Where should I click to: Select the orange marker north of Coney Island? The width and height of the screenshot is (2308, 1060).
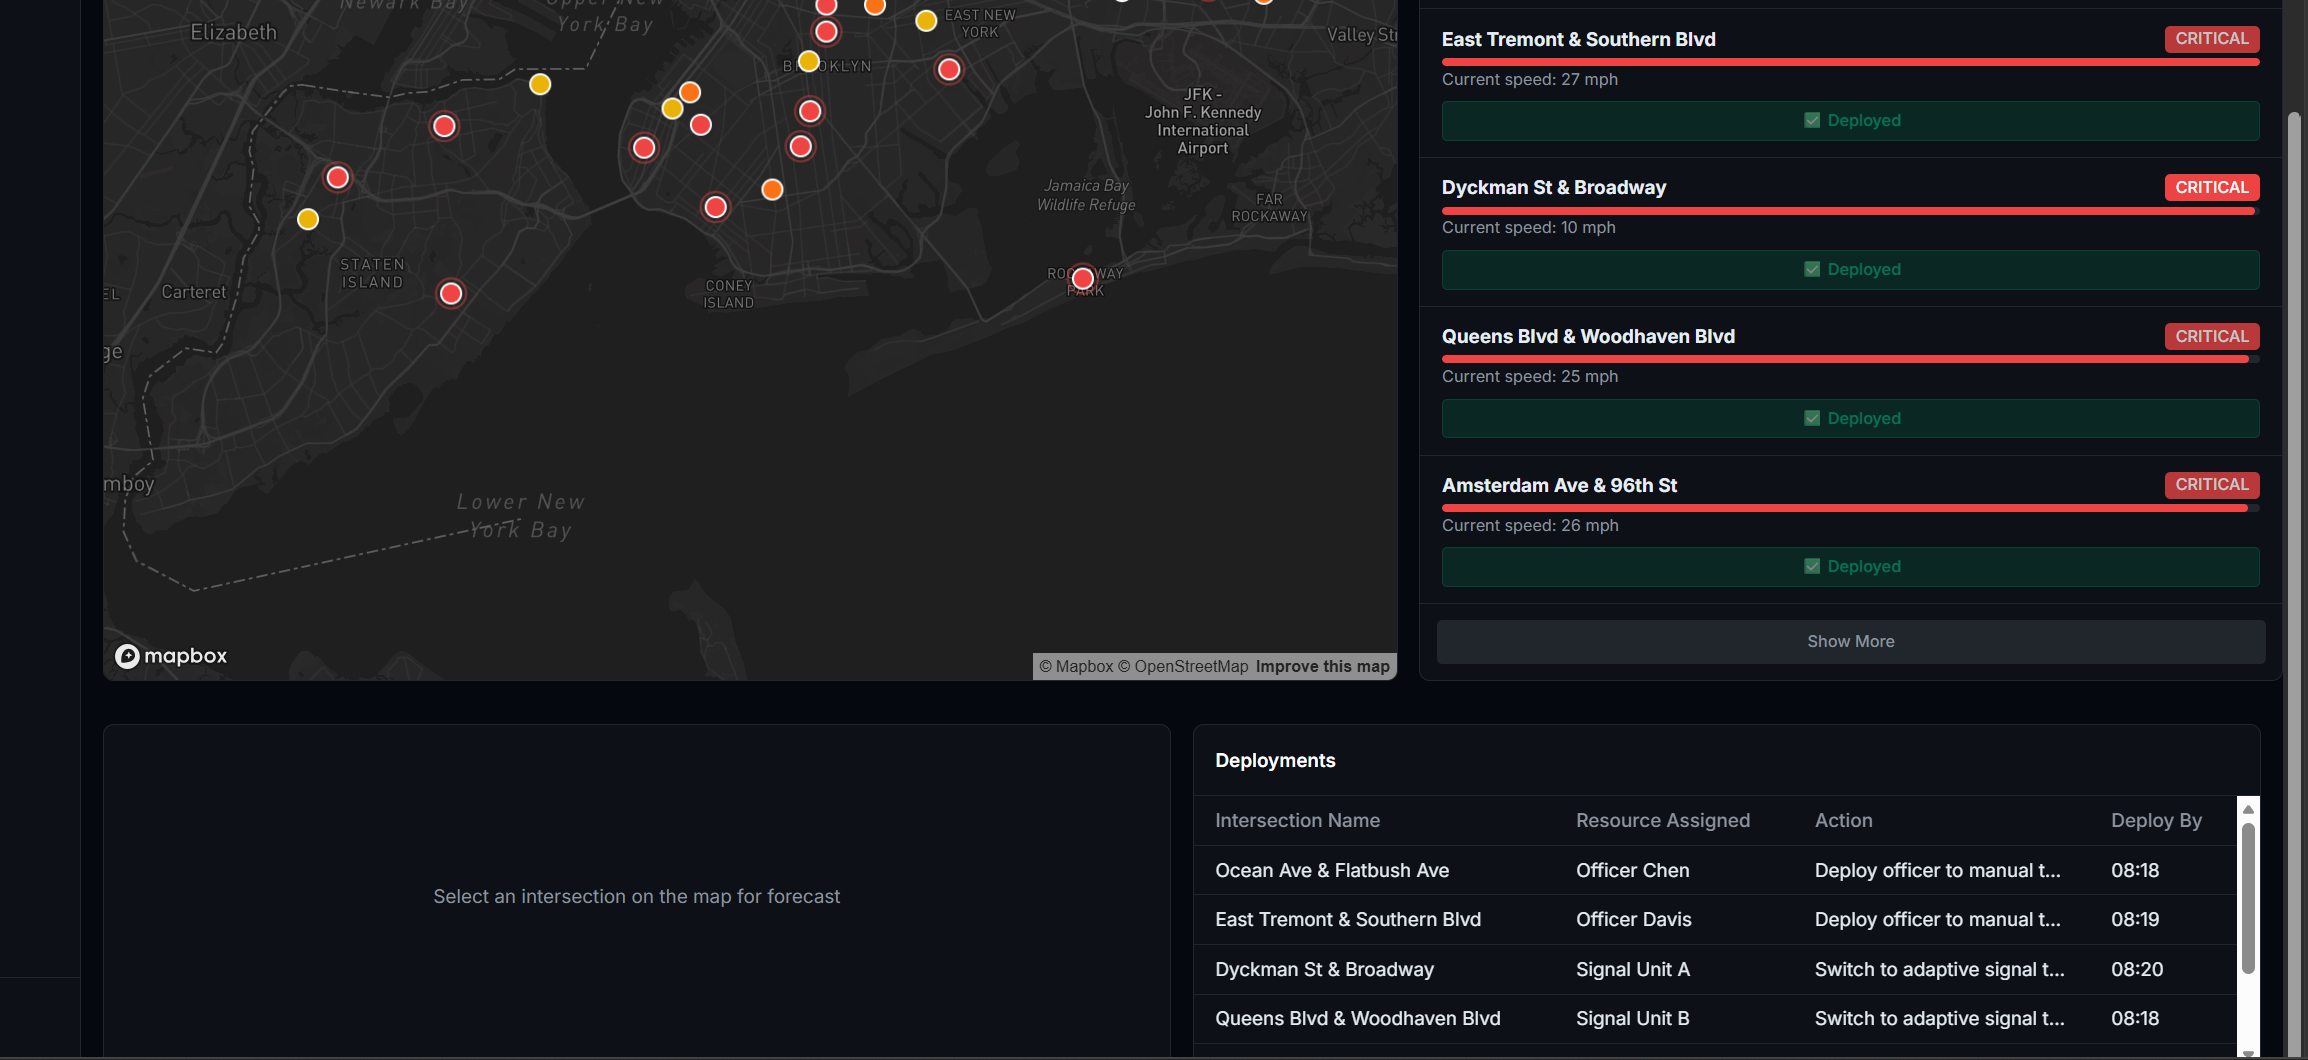(772, 189)
